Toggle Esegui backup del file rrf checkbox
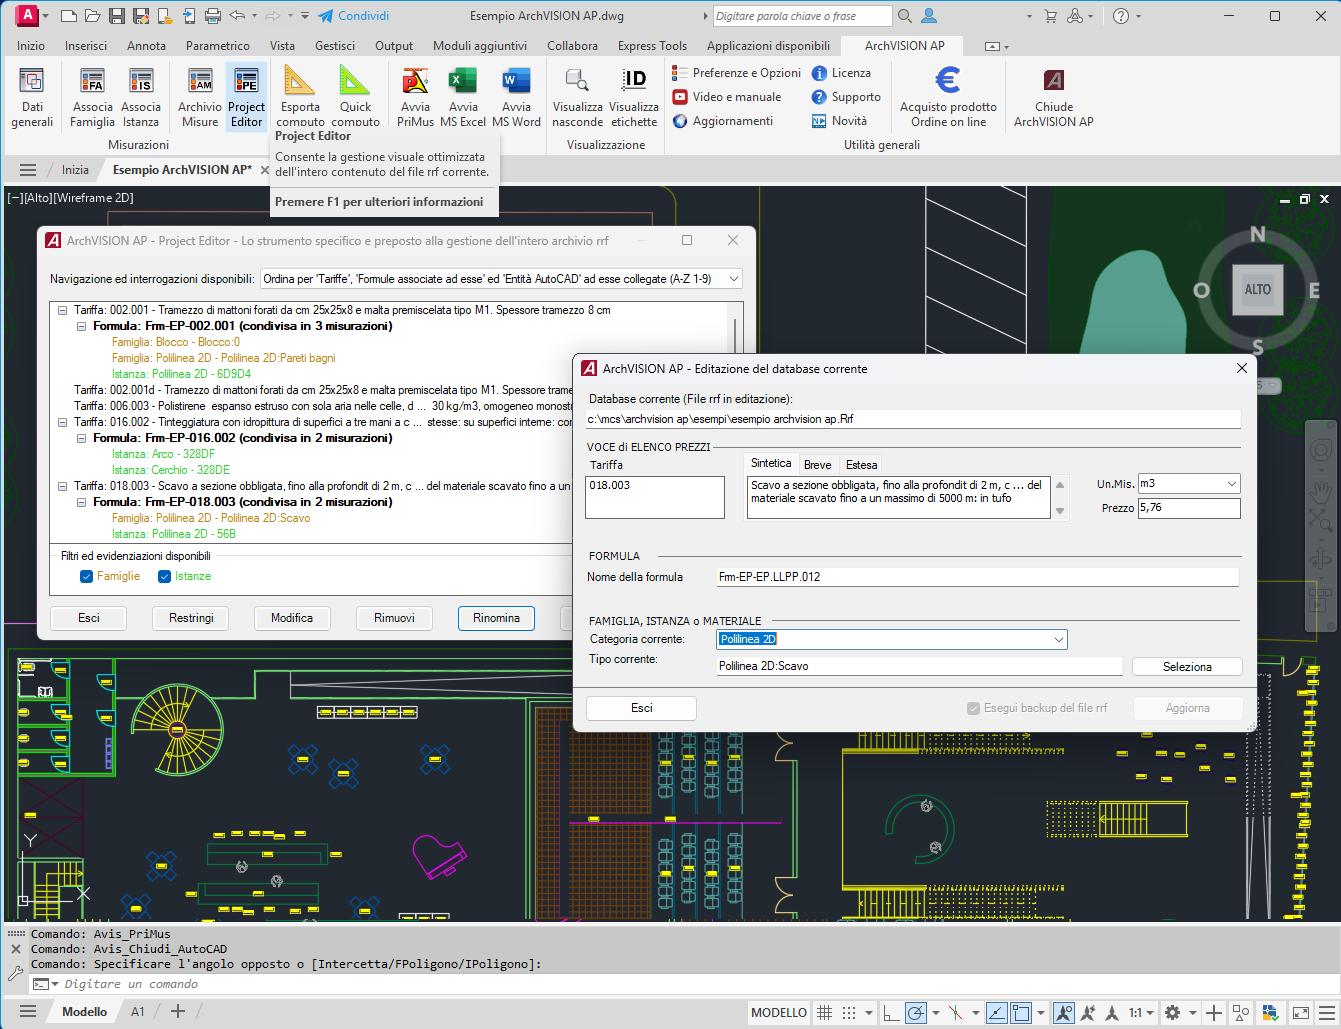Image resolution: width=1341 pixels, height=1029 pixels. tap(973, 708)
